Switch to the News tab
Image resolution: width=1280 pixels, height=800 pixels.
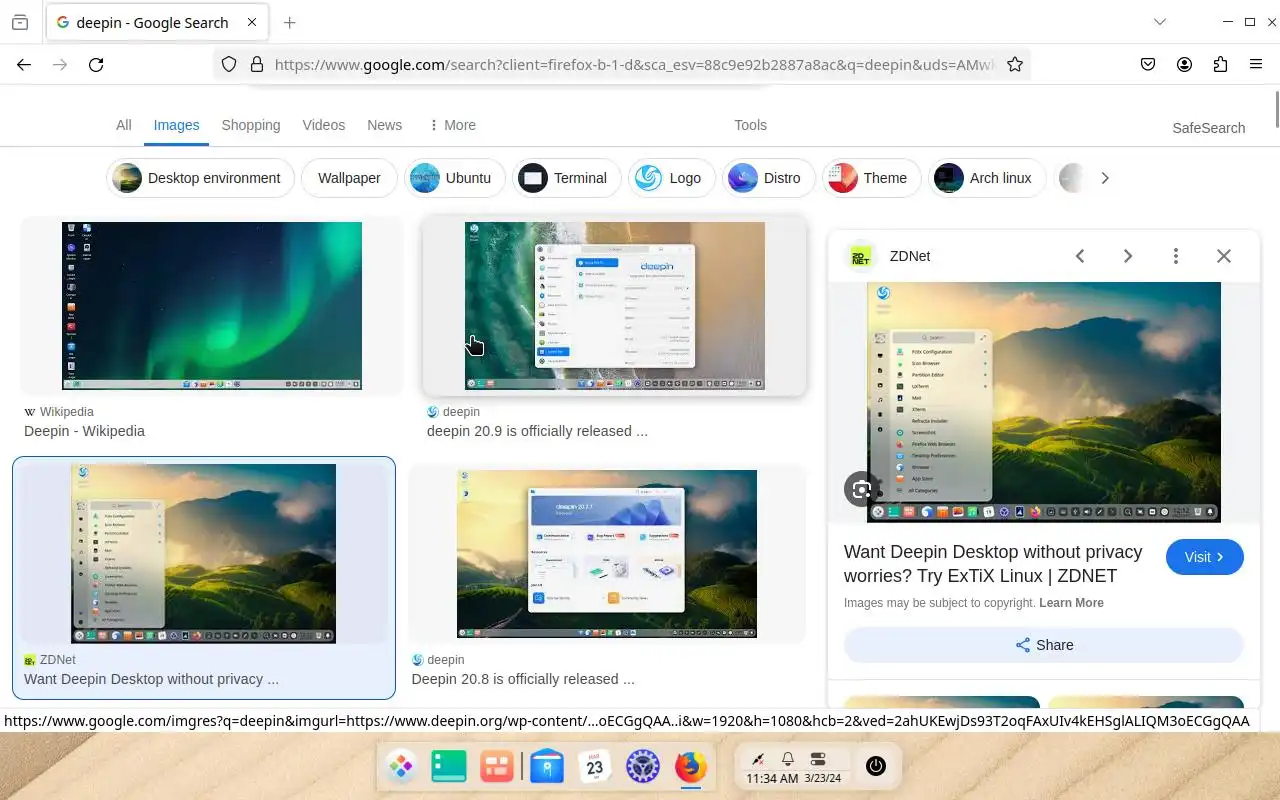384,125
